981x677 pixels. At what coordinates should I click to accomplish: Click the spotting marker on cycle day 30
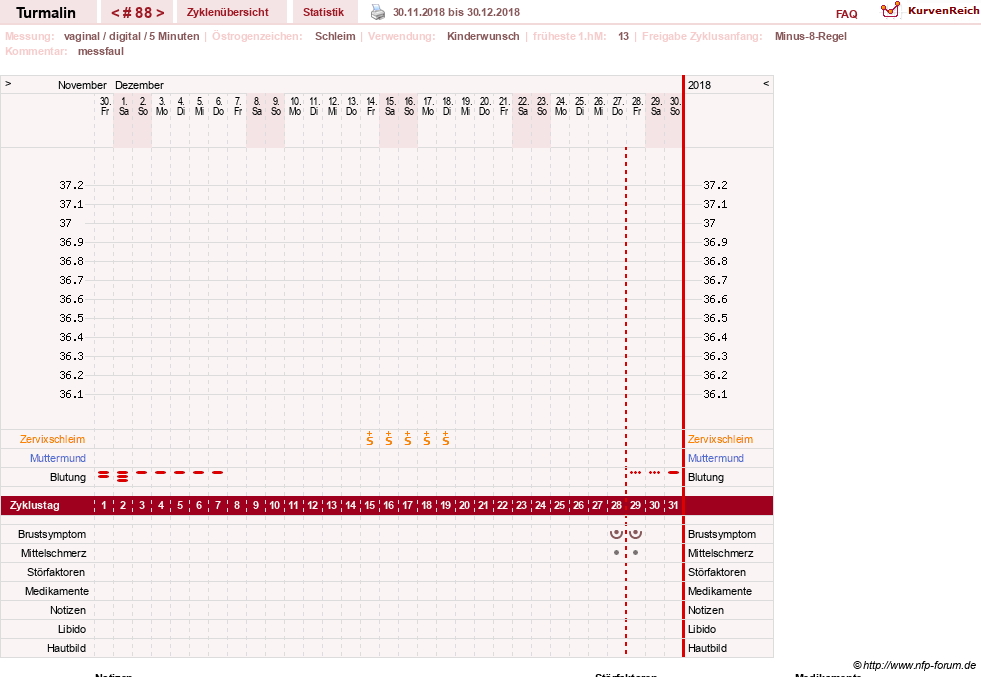tap(654, 472)
